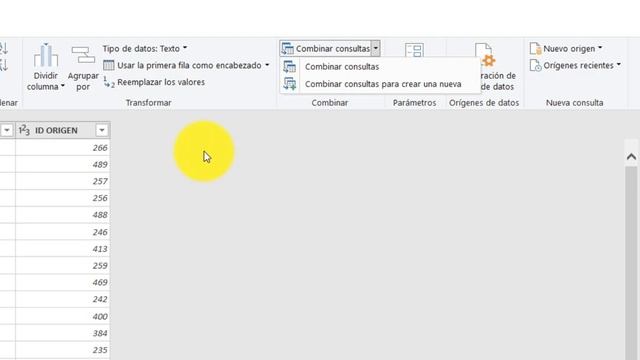Select cell with value 257
Image resolution: width=640 pixels, height=360 pixels.
(63, 181)
